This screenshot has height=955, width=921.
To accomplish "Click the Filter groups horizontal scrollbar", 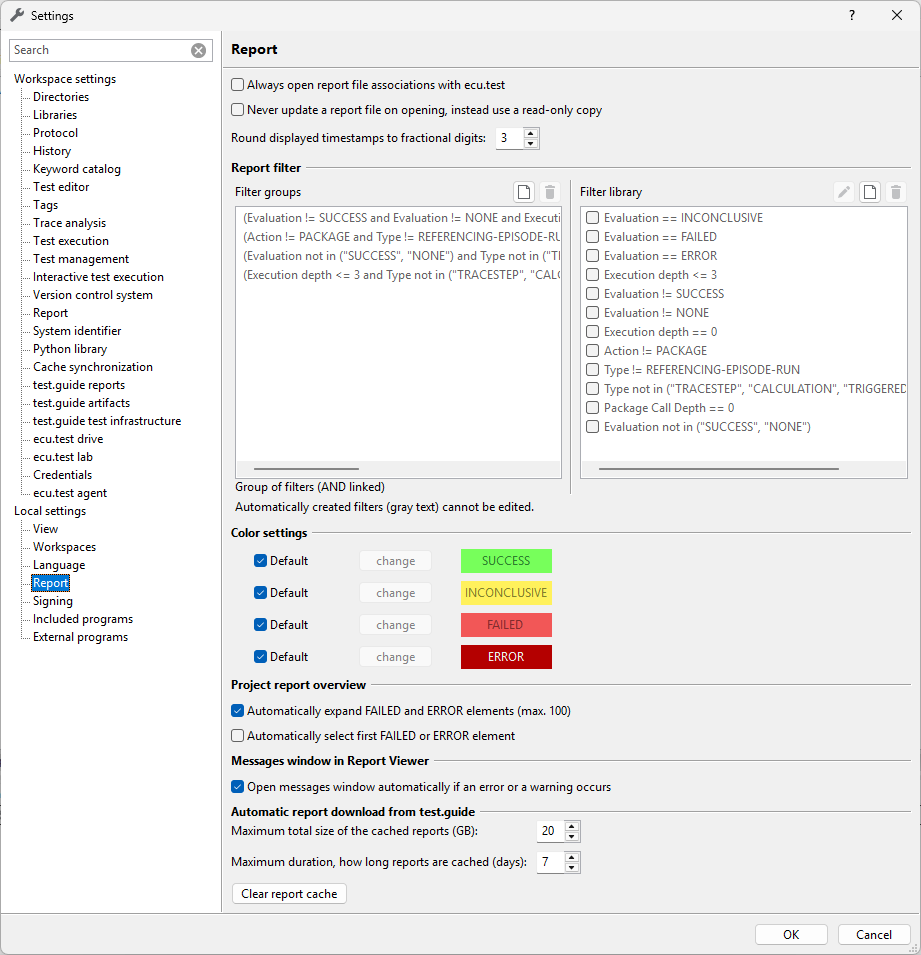I will point(306,468).
